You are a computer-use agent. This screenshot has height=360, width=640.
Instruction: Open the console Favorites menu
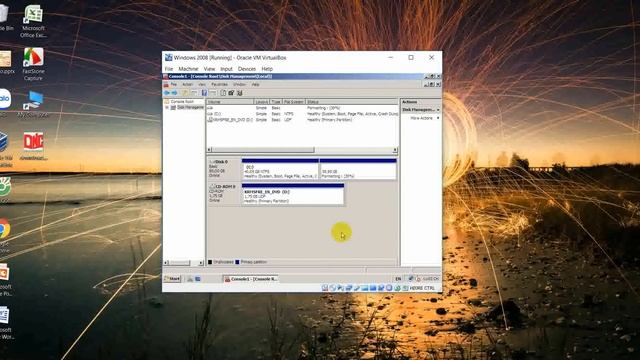[x=219, y=84]
